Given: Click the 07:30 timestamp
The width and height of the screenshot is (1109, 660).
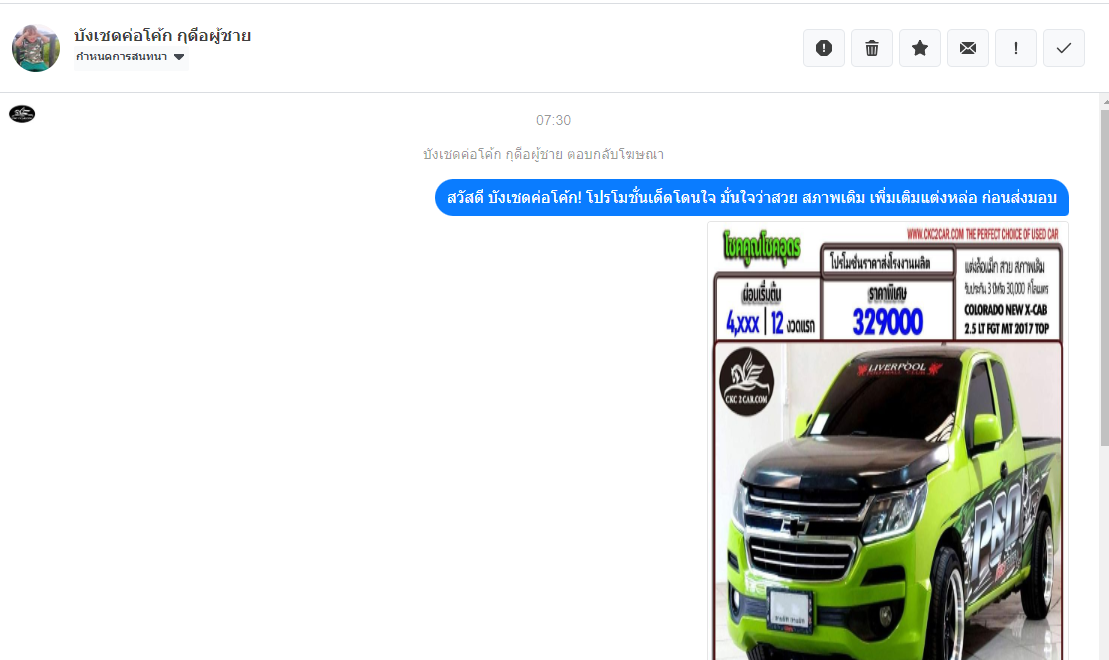Looking at the screenshot, I should pos(553,120).
